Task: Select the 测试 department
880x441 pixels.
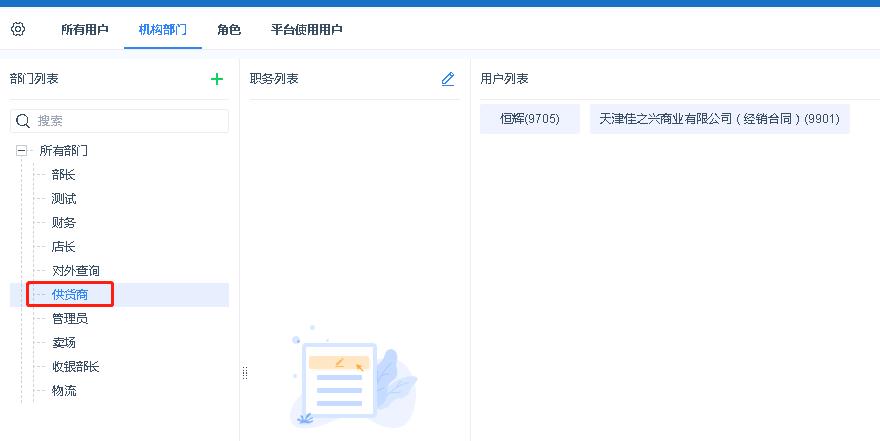Action: pyautogui.click(x=63, y=199)
